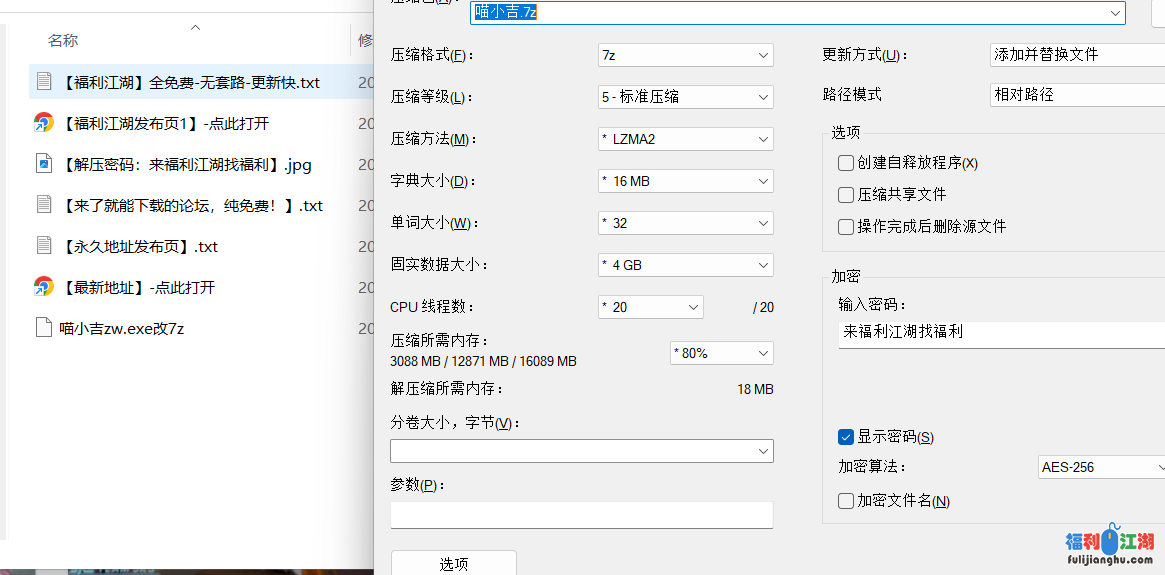Open the 加密算法 AES-256 dropdown
Image resolution: width=1165 pixels, height=575 pixels.
coord(1100,467)
